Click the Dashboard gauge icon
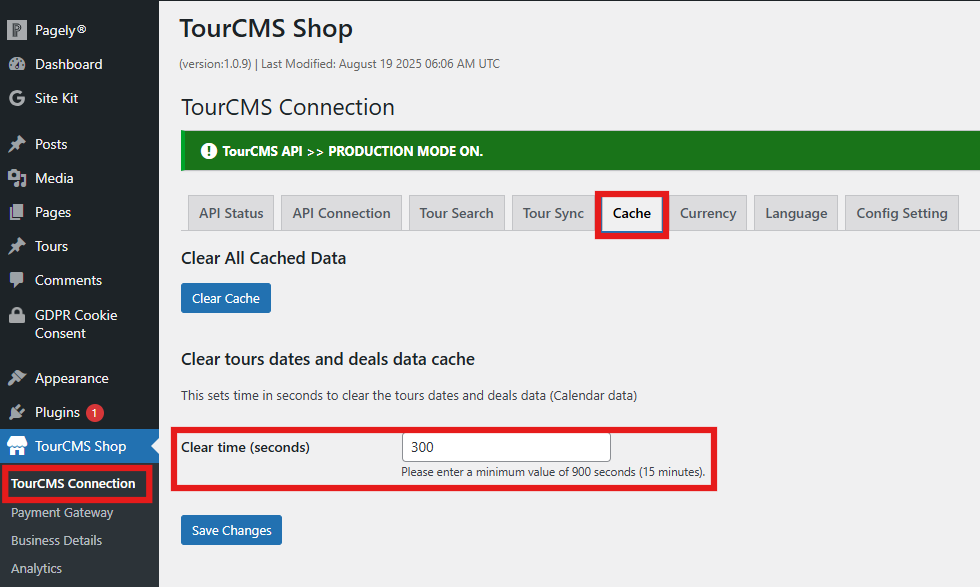The height and width of the screenshot is (587, 980). tap(17, 64)
